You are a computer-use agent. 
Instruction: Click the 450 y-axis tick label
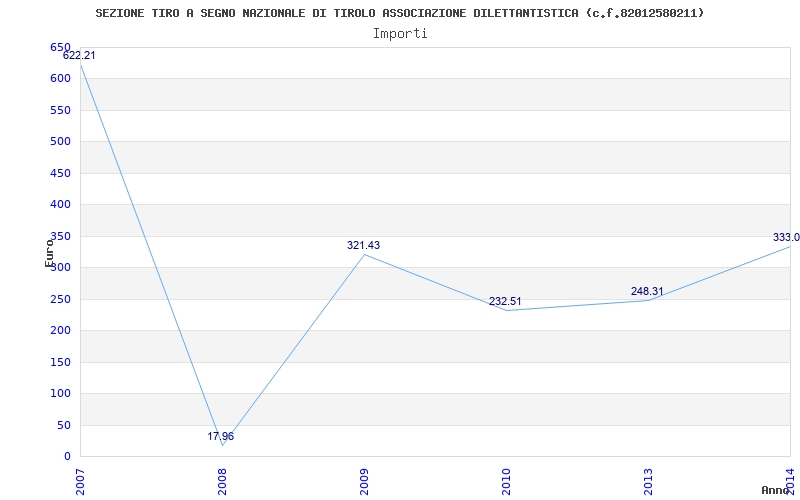click(x=60, y=173)
